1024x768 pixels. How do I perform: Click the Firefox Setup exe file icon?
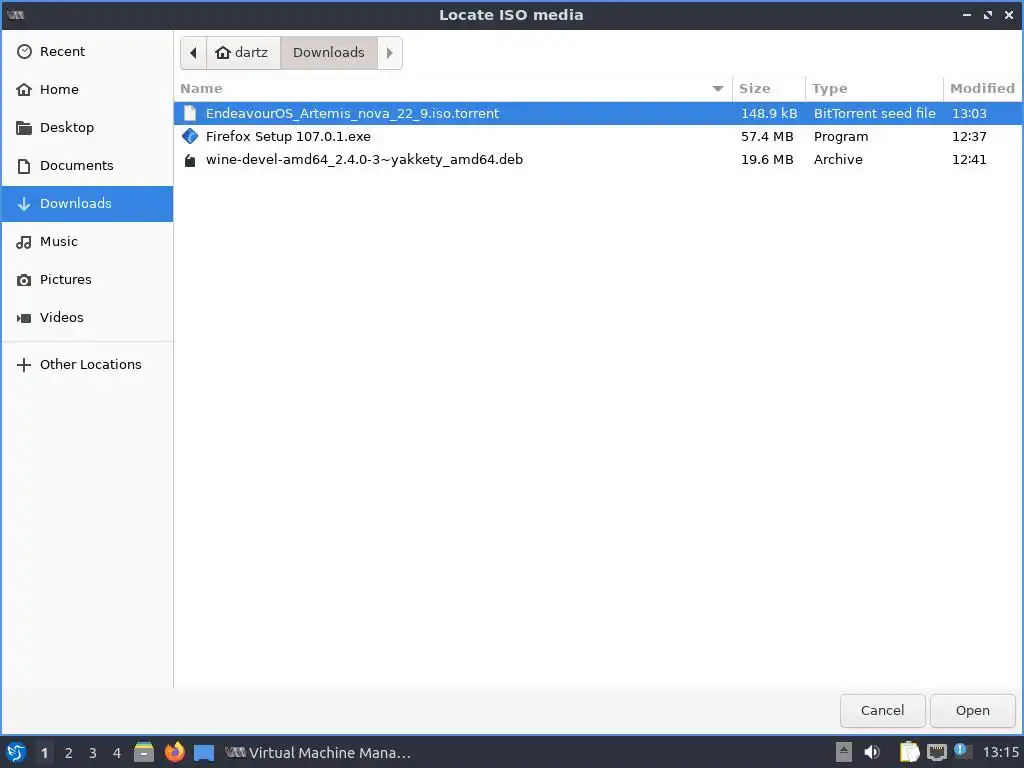tap(190, 136)
